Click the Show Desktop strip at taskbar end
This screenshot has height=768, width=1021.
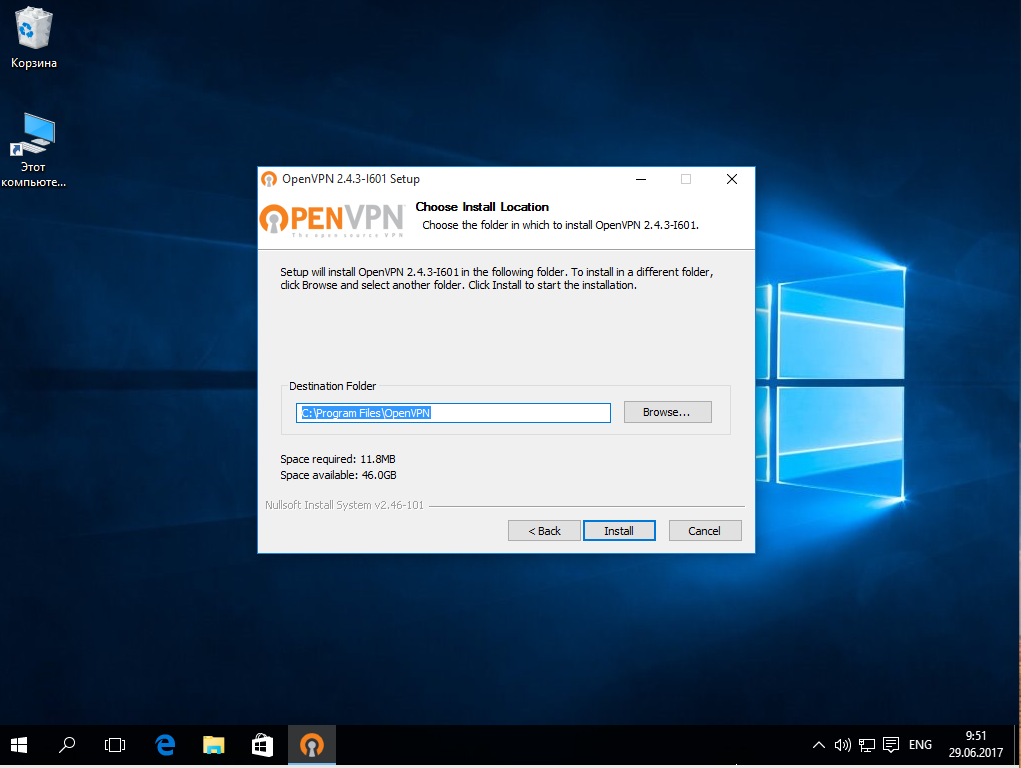coord(1017,745)
